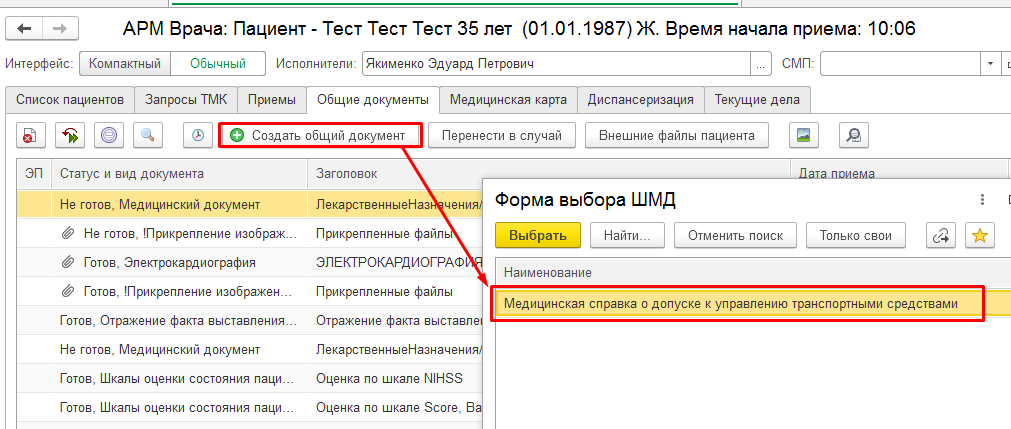Viewport: 1011px width, 429px height.
Task: Click the round stamp icon in toolbar
Action: pos(108,135)
